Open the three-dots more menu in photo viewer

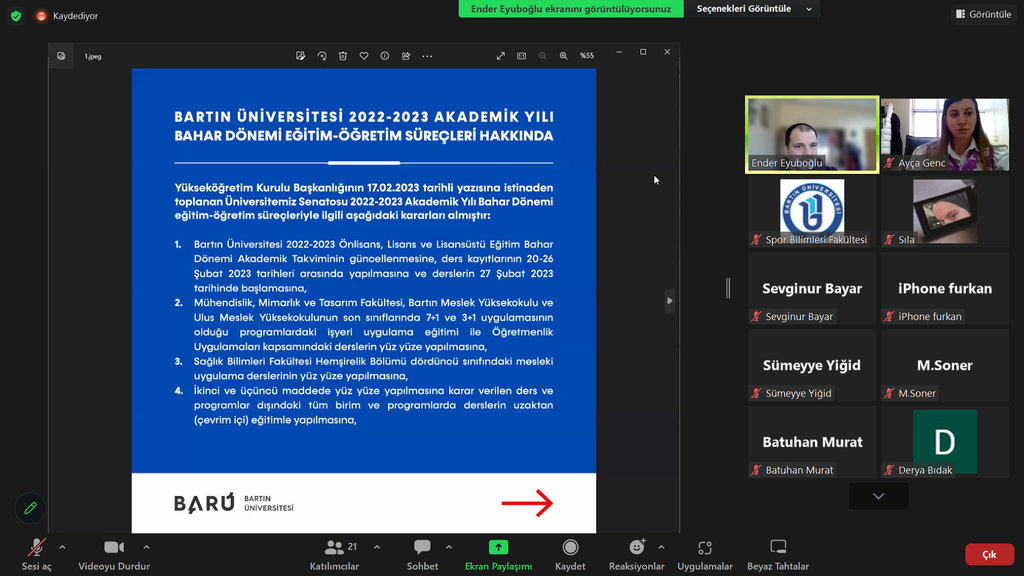(x=427, y=56)
